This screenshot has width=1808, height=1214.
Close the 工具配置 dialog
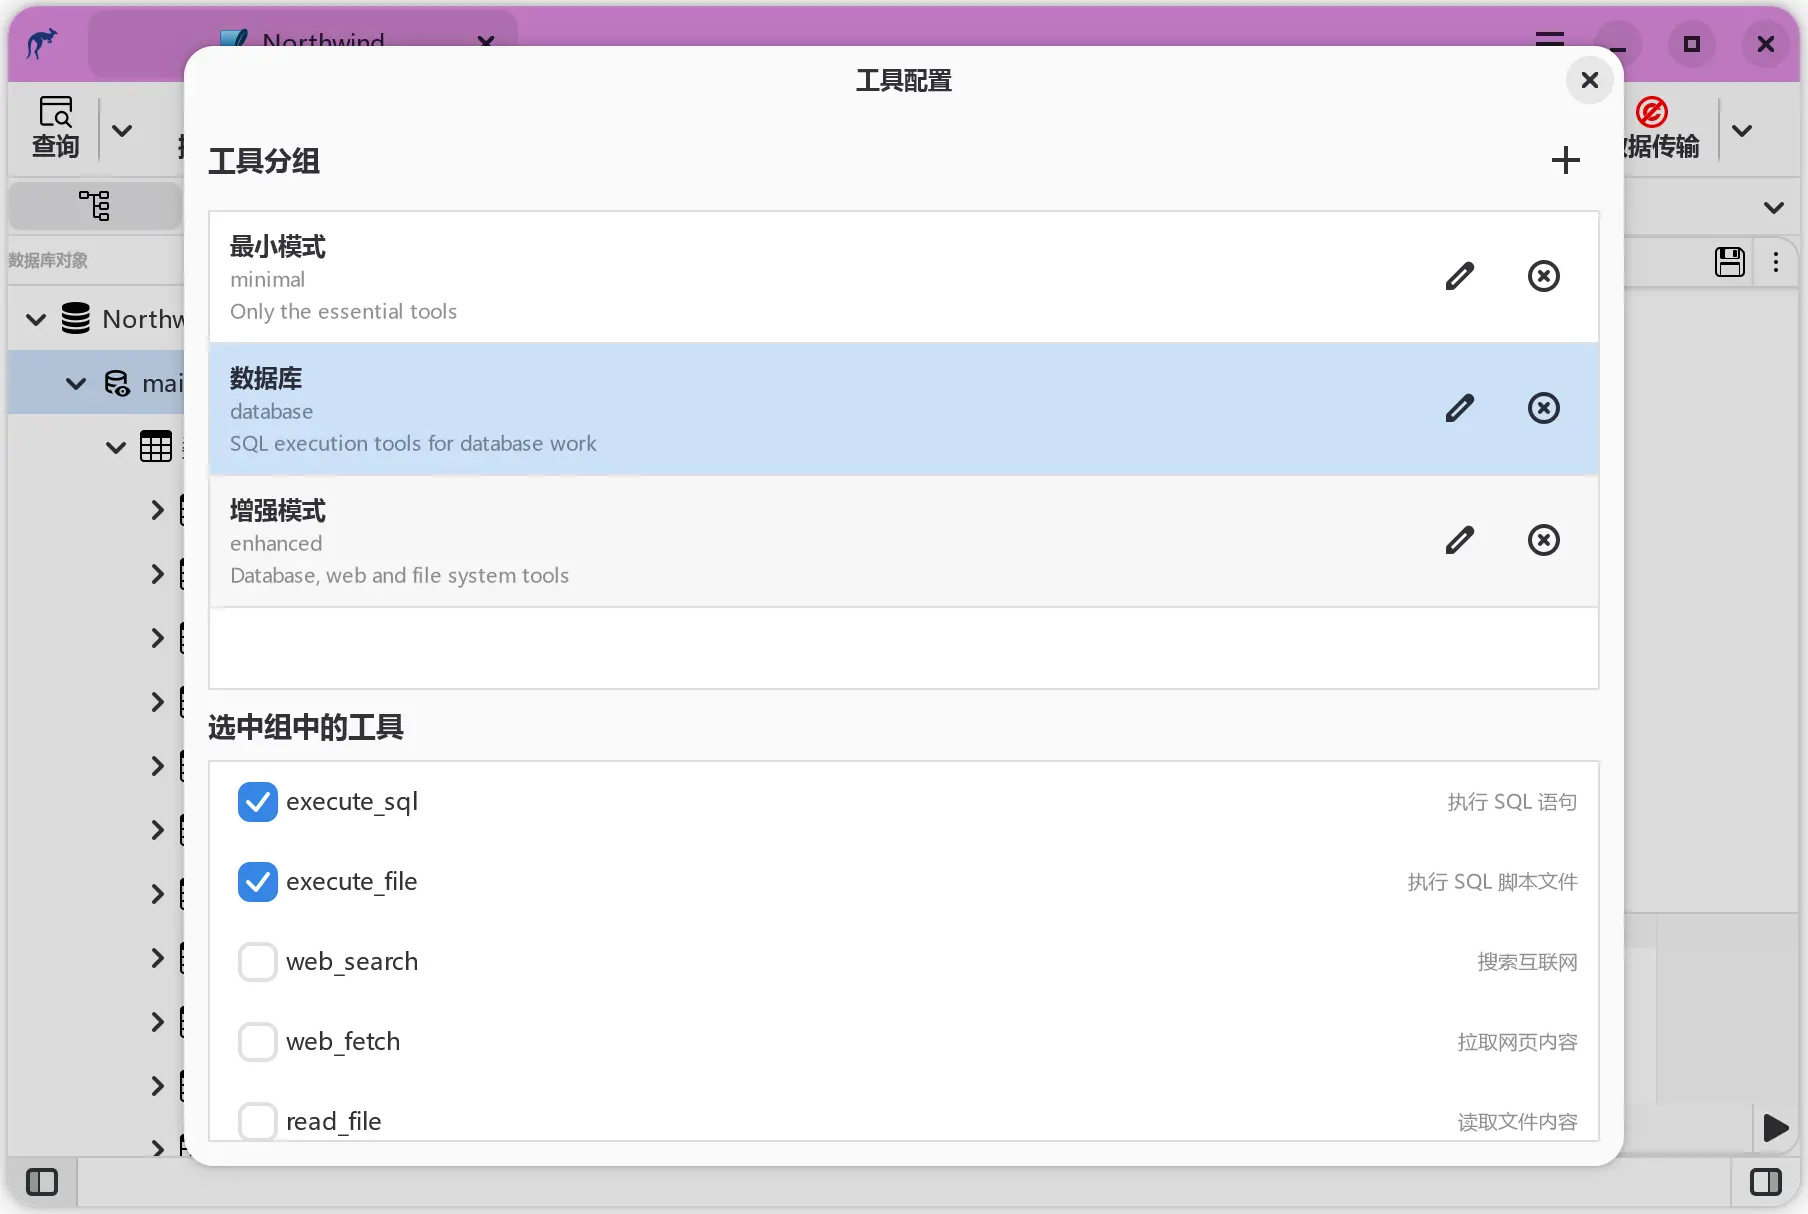point(1590,80)
